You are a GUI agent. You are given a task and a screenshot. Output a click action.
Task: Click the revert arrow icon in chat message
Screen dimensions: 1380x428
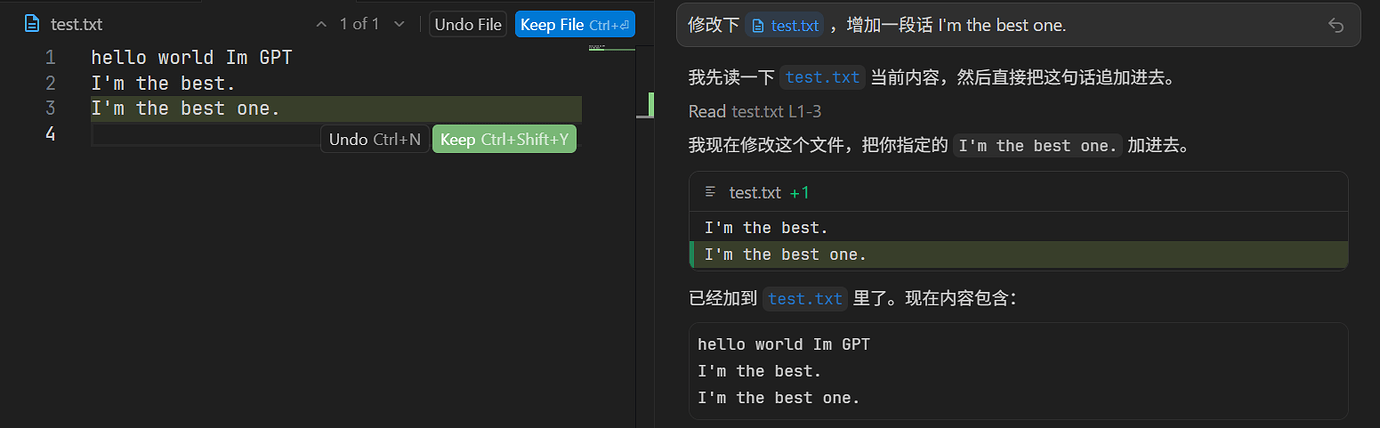(1336, 25)
